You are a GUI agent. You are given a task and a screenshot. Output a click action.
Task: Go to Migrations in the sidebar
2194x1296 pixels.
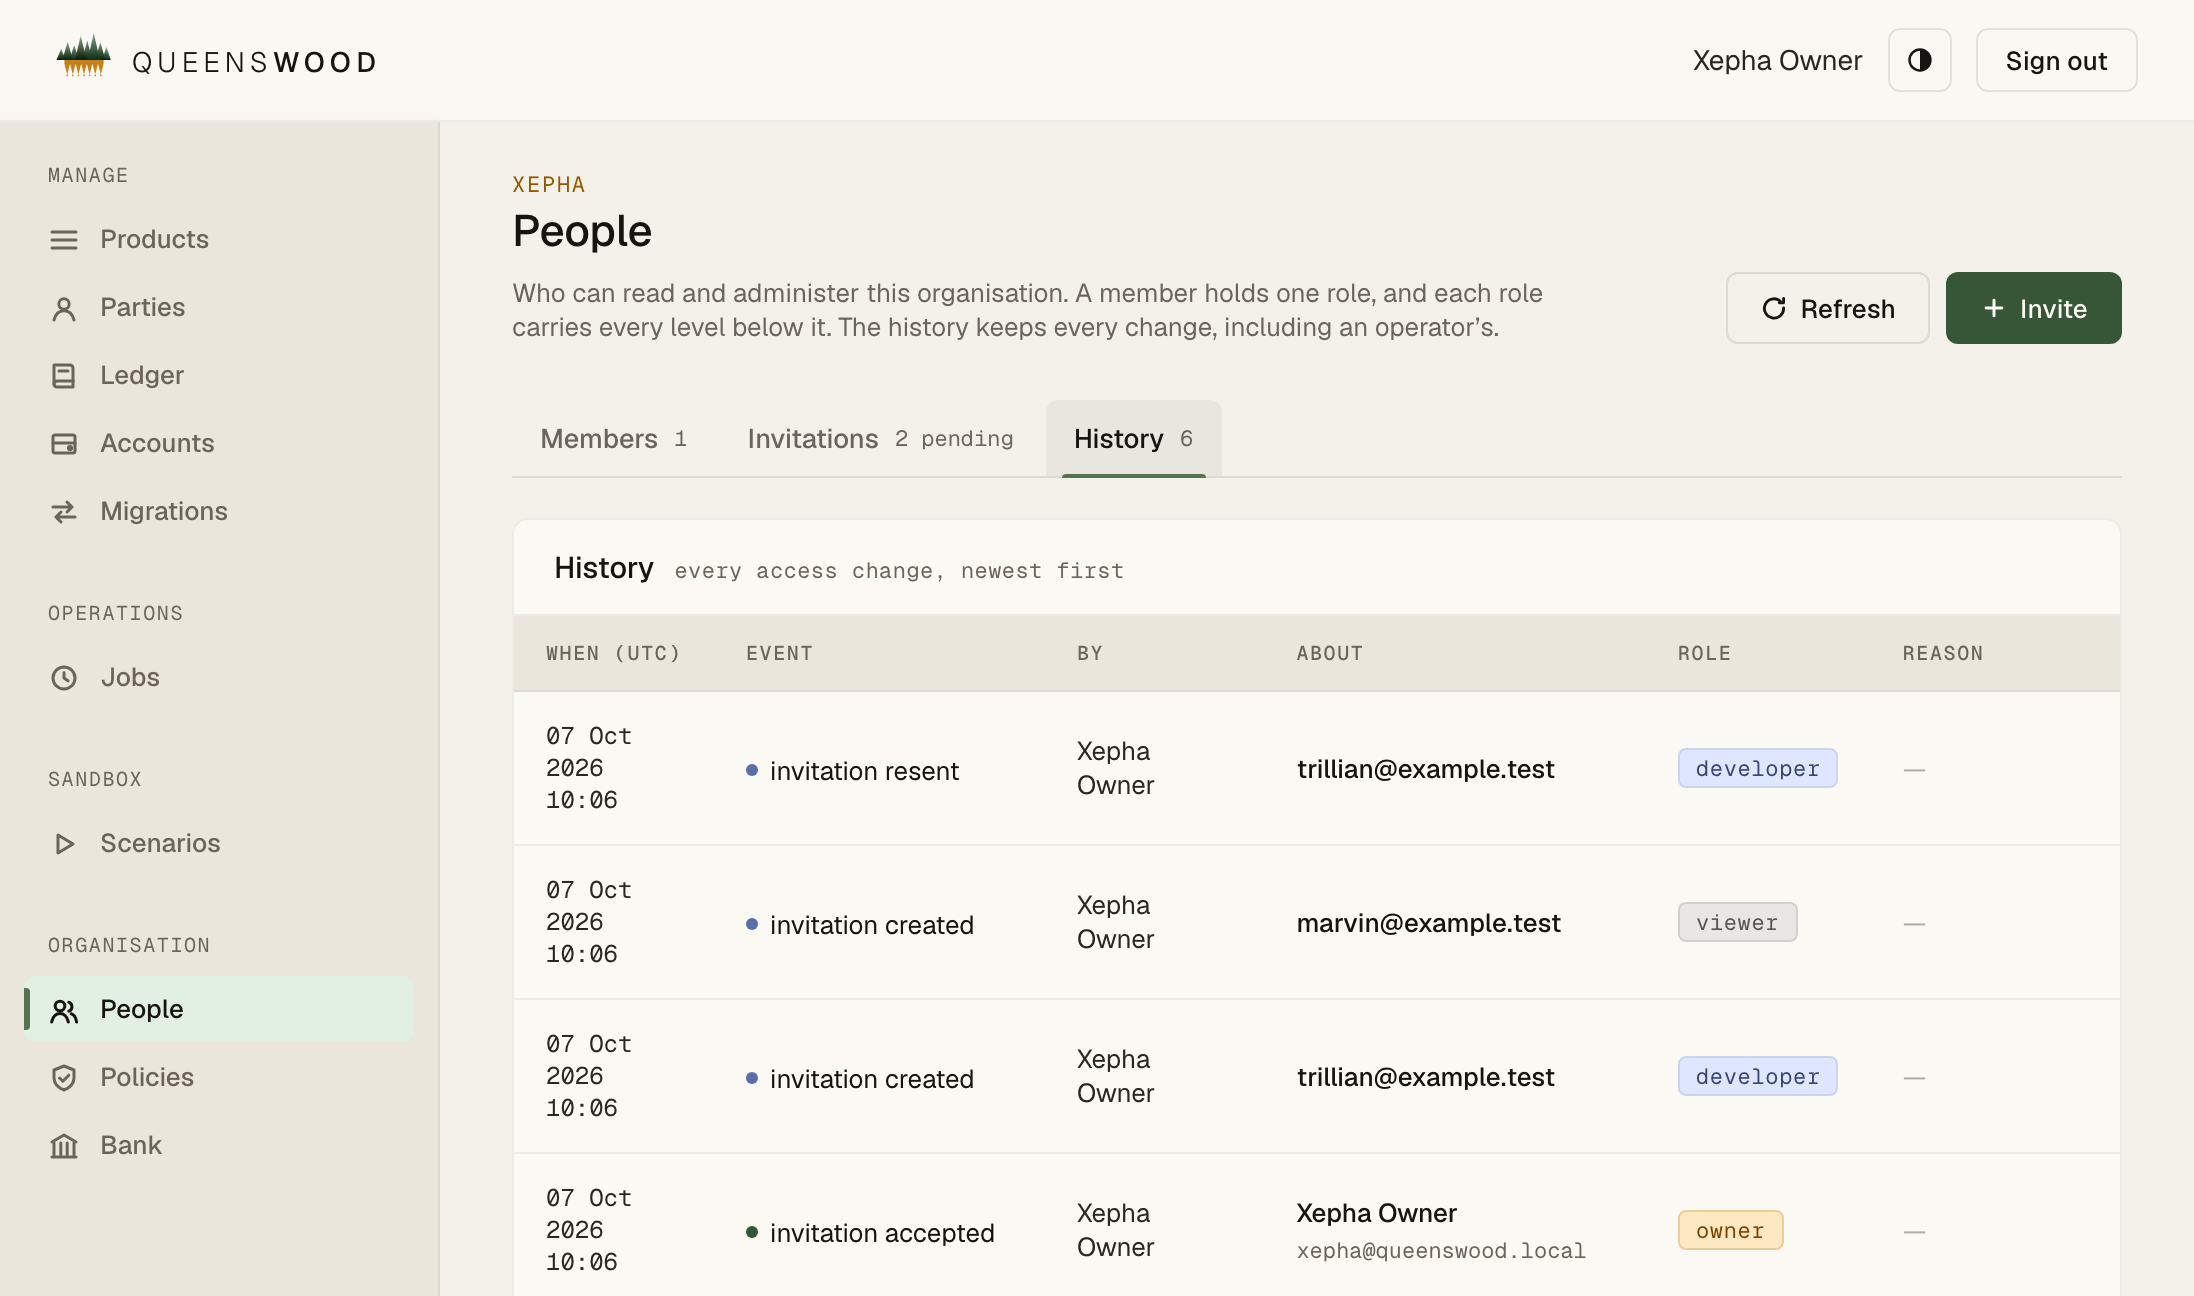pyautogui.click(x=219, y=511)
